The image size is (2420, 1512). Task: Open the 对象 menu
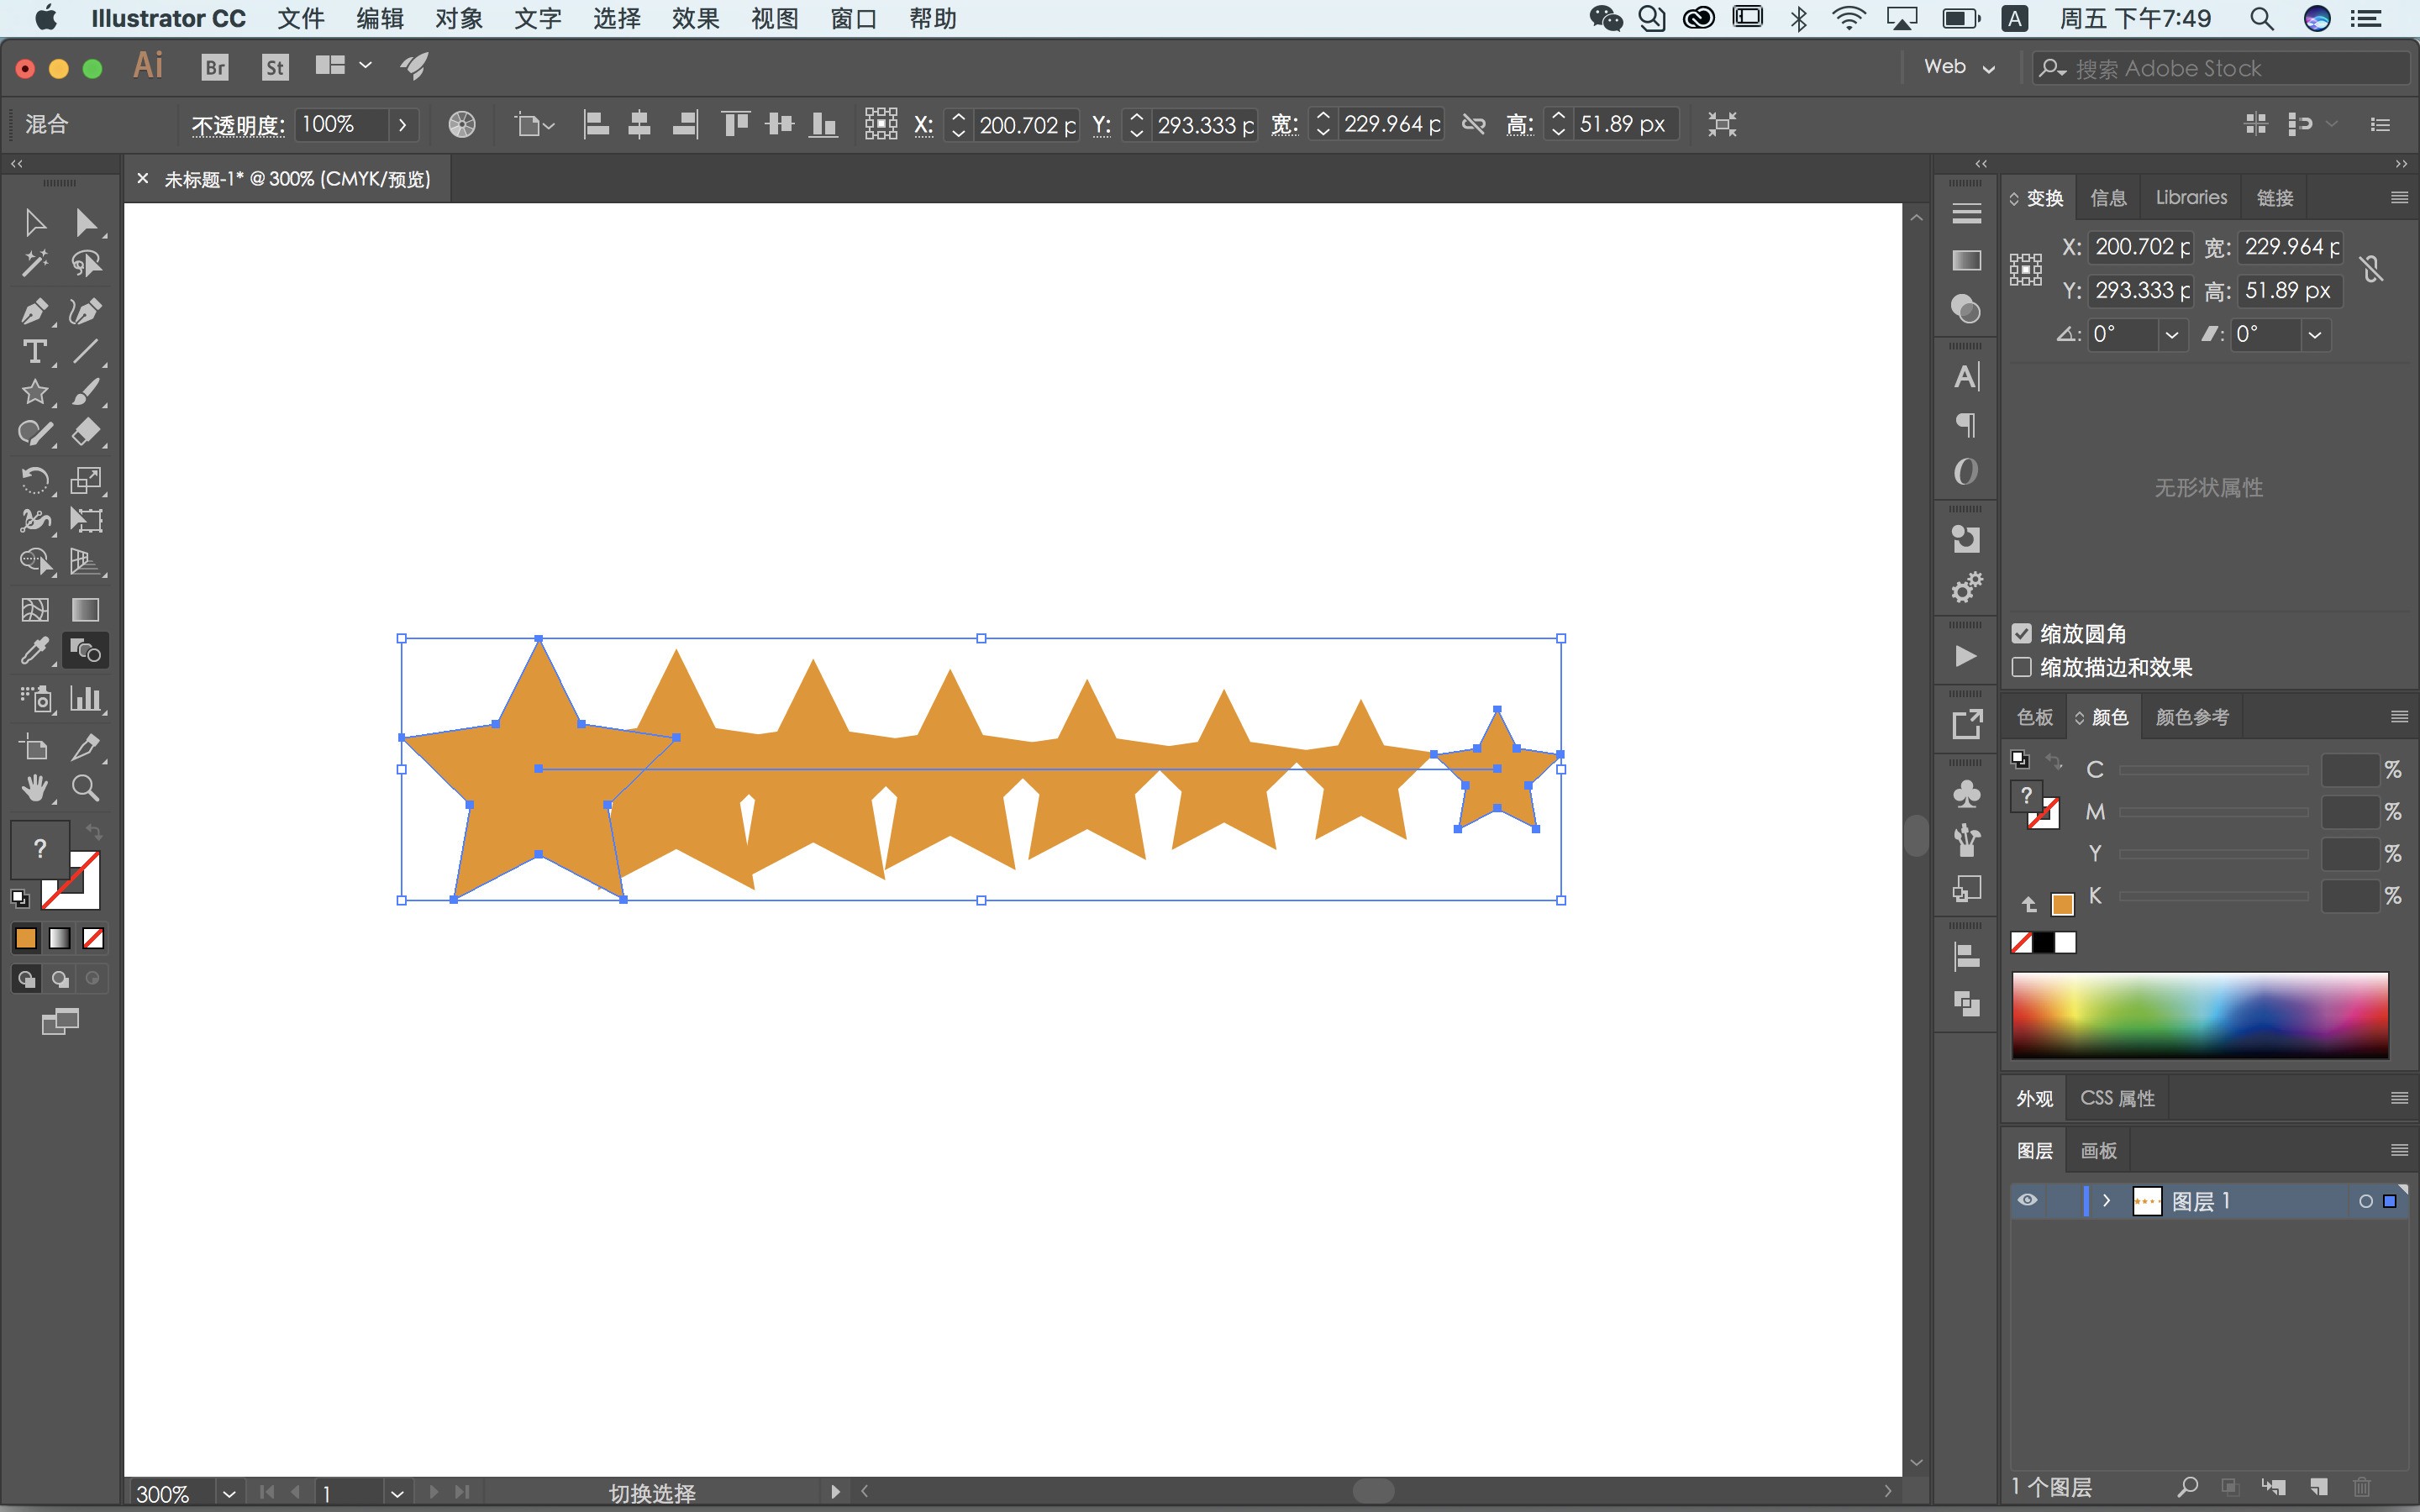[458, 18]
